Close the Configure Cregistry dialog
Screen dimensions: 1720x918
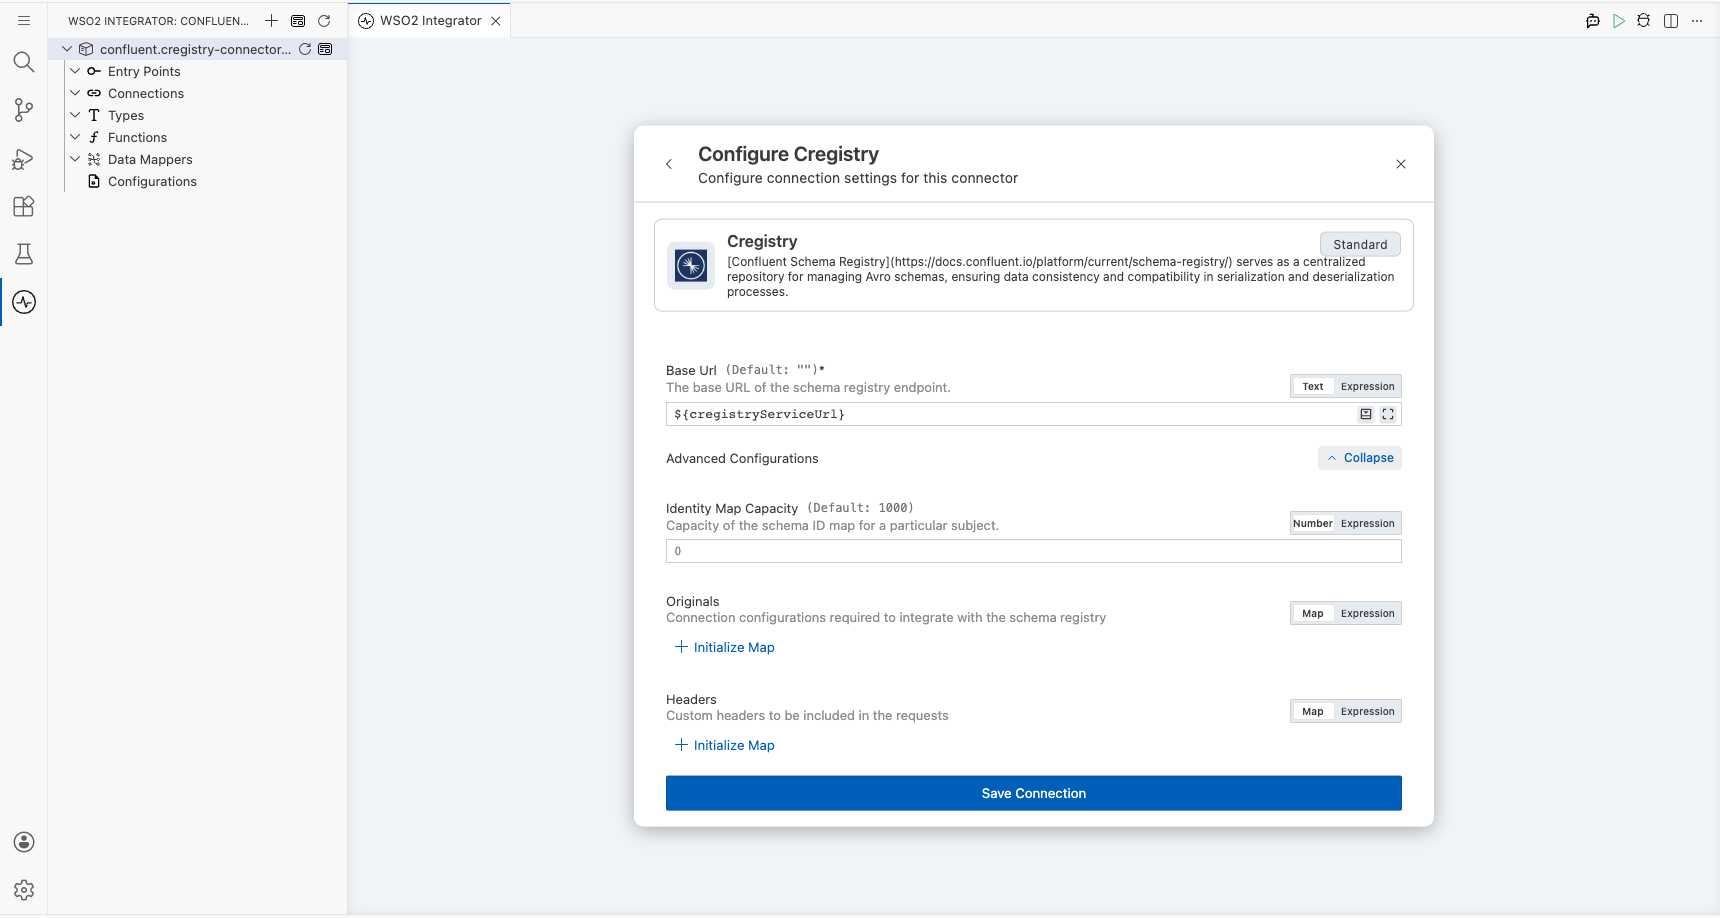pos(1401,164)
